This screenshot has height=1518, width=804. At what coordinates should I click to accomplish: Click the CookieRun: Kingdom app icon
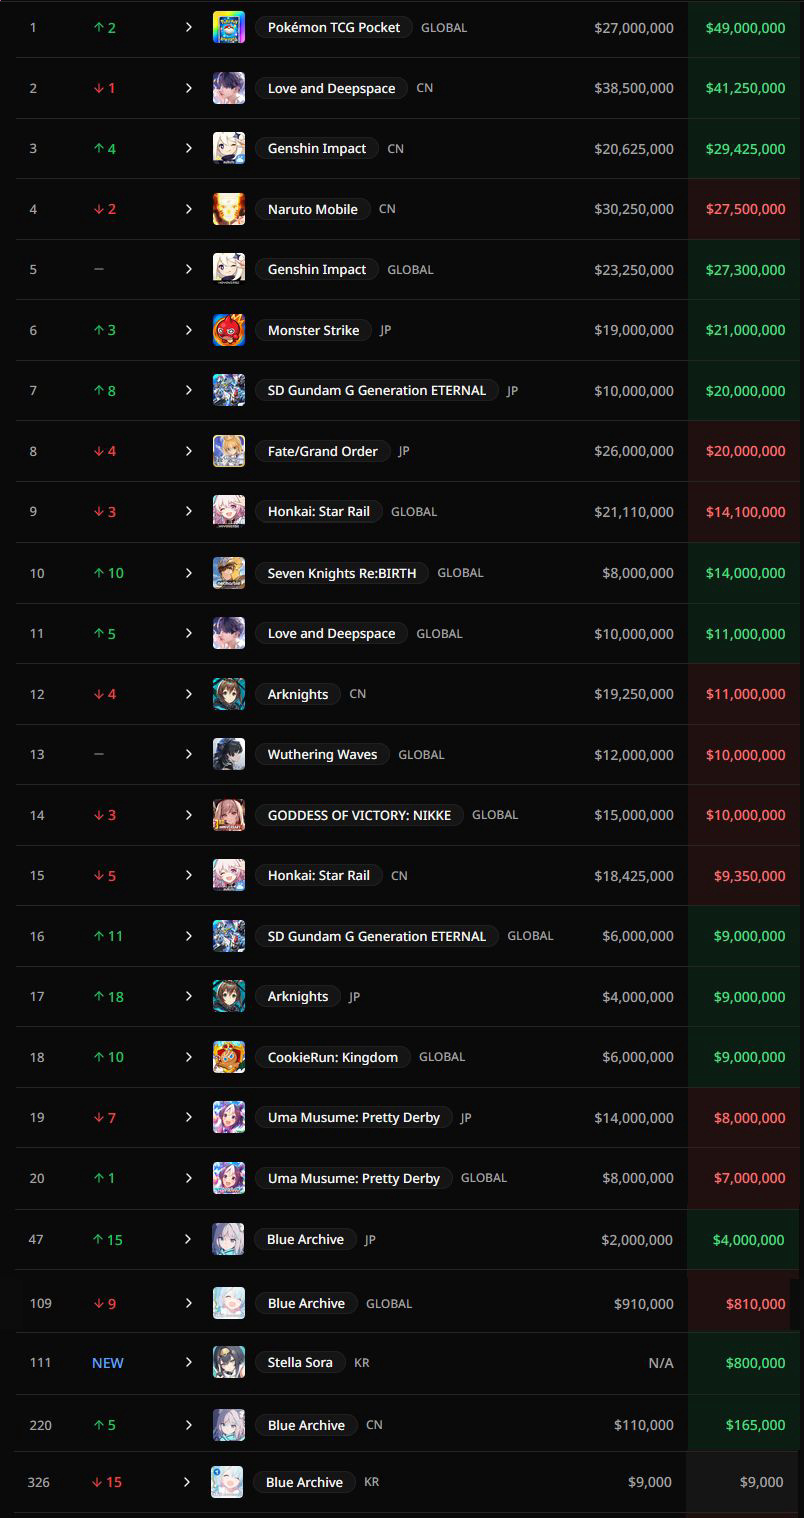(229, 1057)
